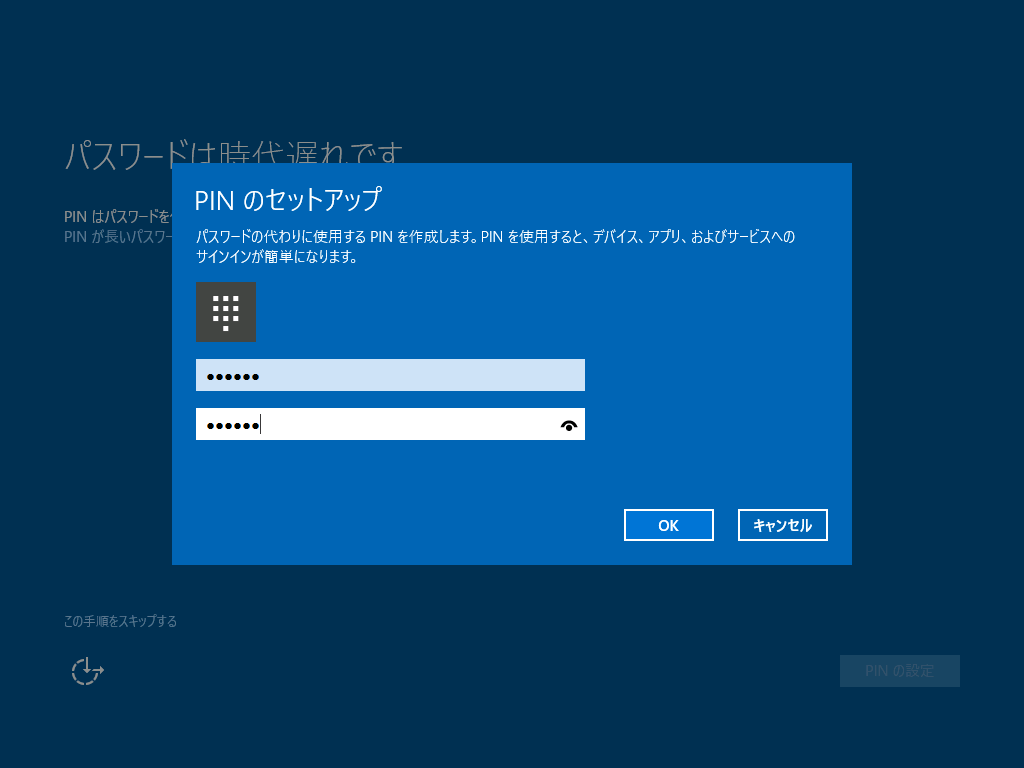1024x768 pixels.
Task: Cancel PIN setup with キャンセル
Action: (782, 525)
